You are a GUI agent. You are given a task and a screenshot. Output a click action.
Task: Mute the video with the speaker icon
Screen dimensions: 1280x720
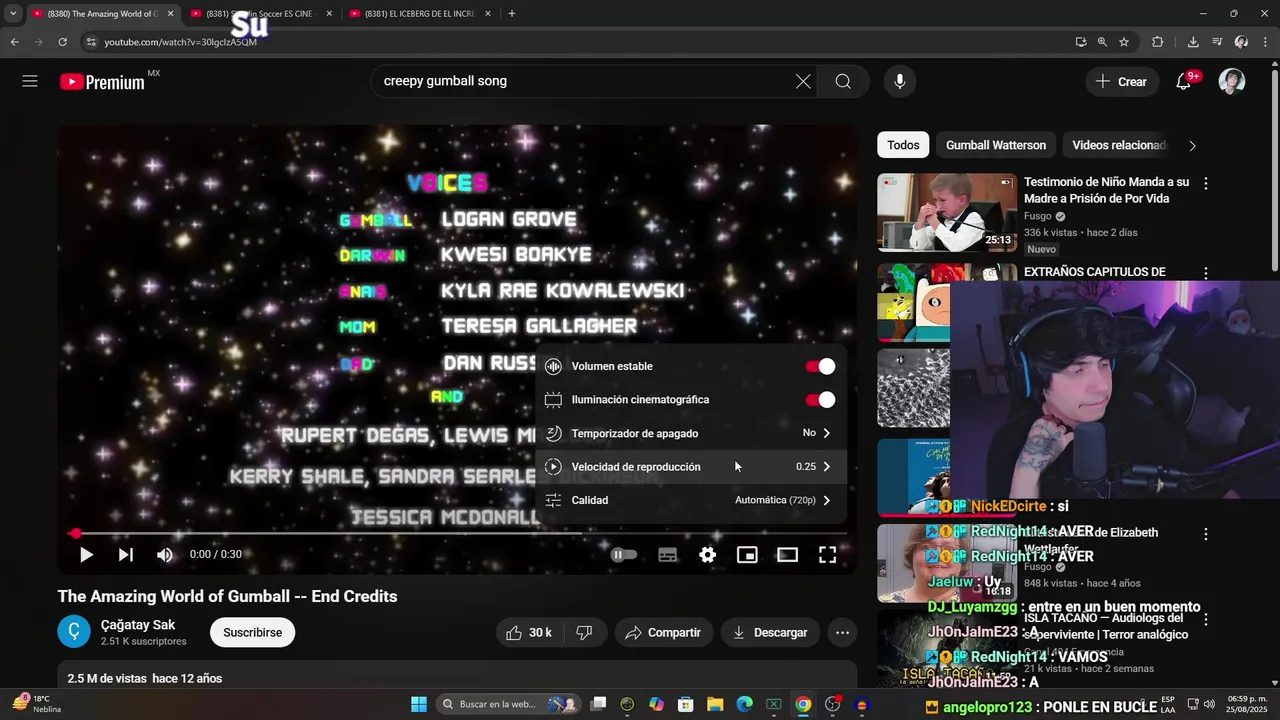165,555
